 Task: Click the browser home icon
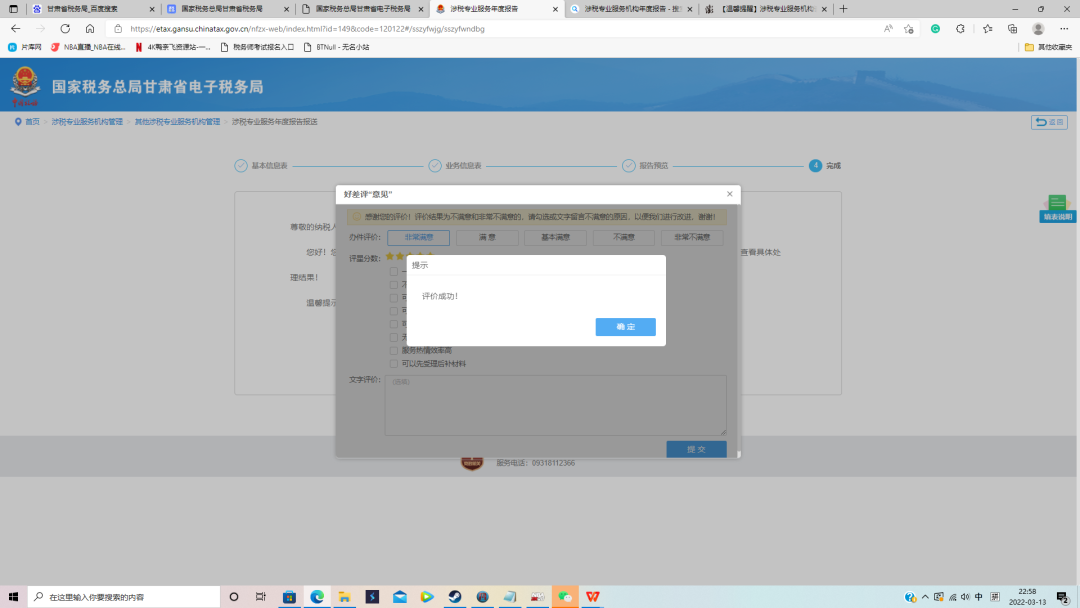click(x=90, y=29)
